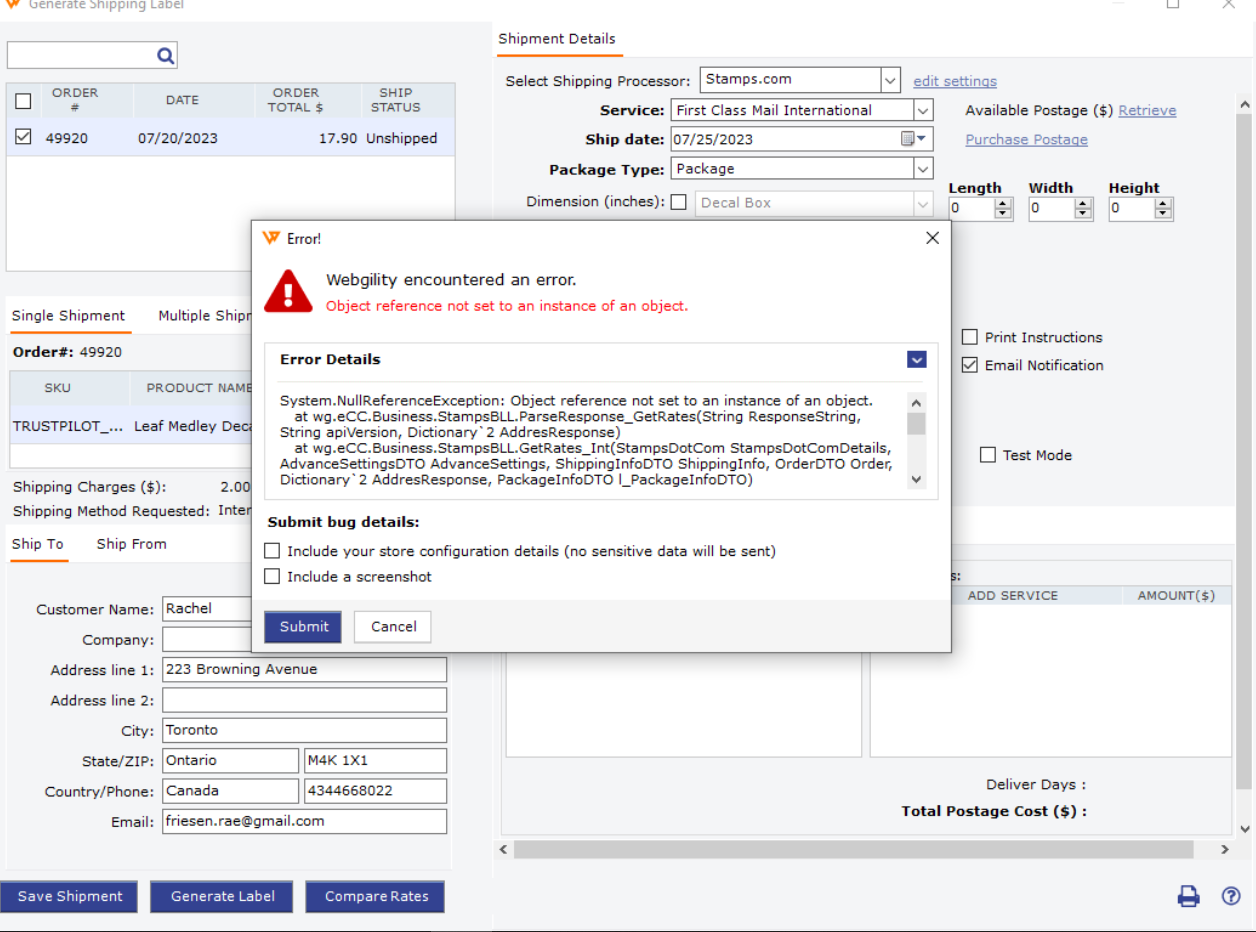
Task: Open the help question mark icon
Action: click(1231, 896)
